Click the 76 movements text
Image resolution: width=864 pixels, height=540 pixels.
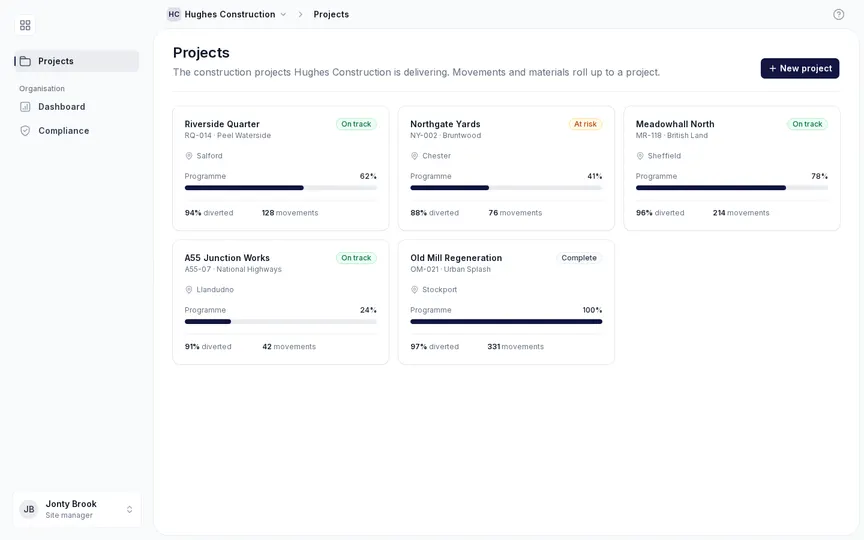click(515, 213)
